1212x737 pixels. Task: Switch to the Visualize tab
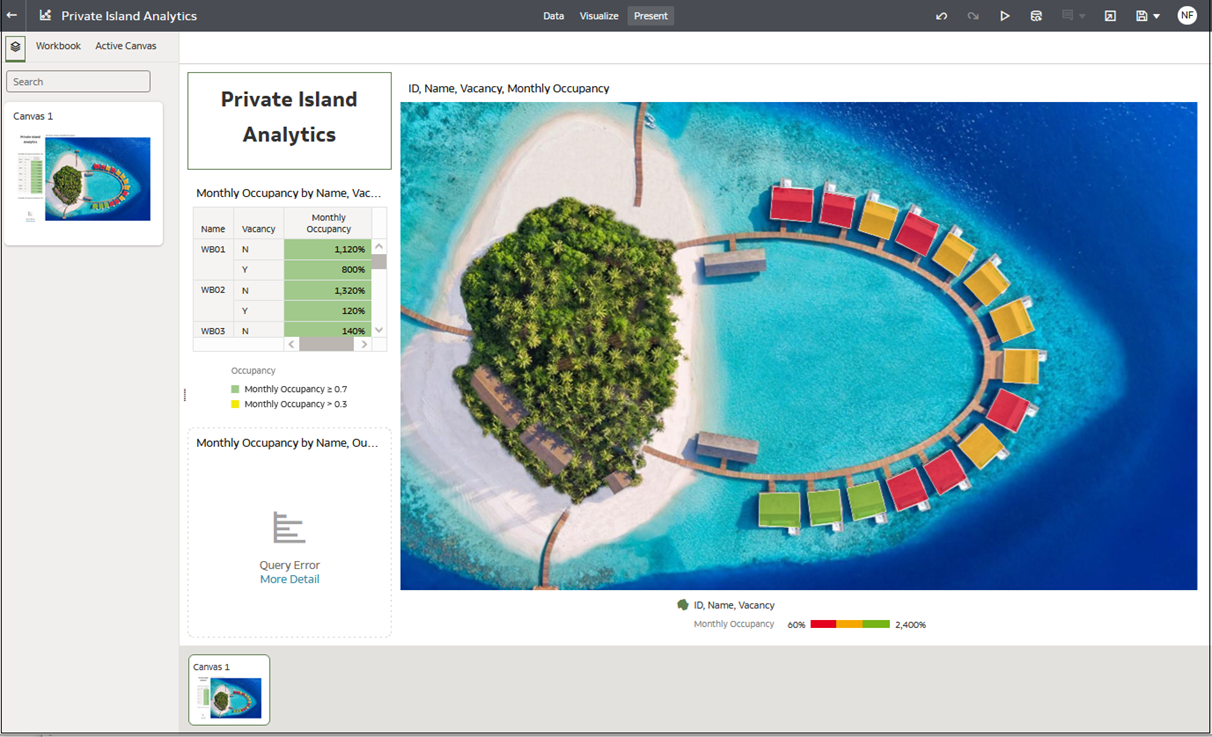point(599,16)
